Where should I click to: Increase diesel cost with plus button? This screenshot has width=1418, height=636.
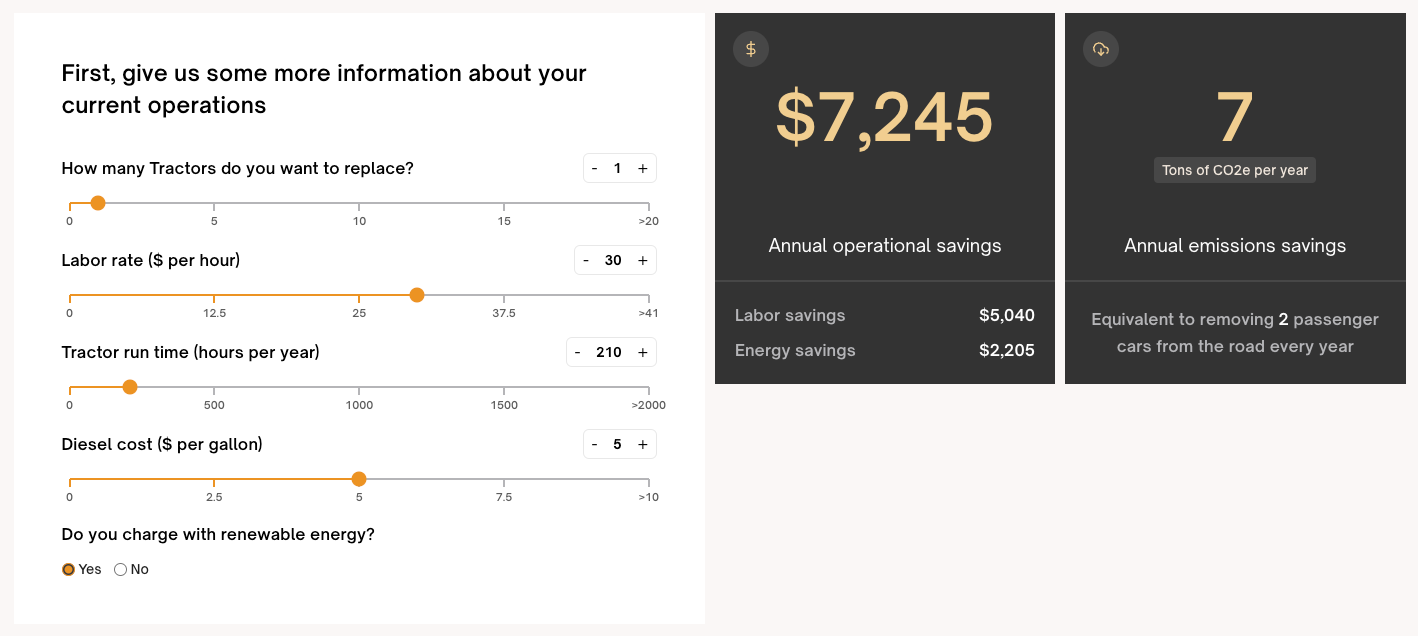tap(642, 444)
